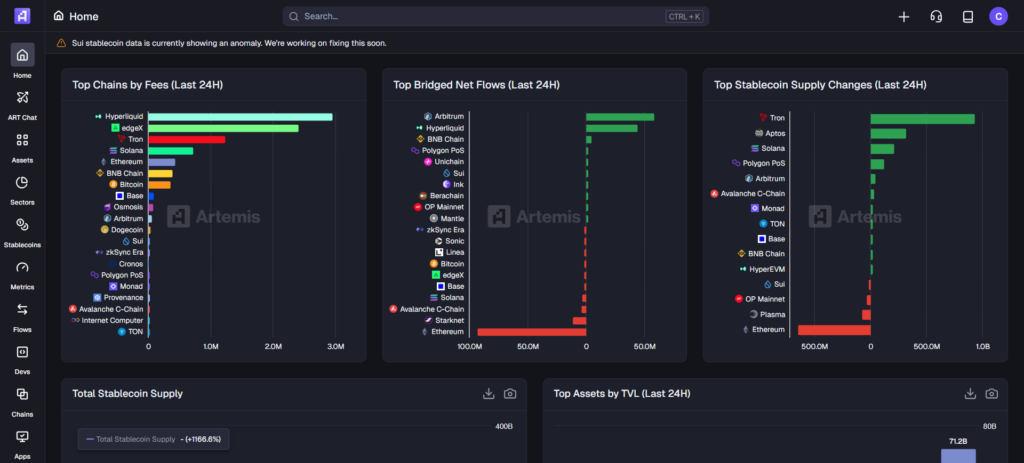Image resolution: width=1024 pixels, height=463 pixels.
Task: Open the headset support icon
Action: click(x=936, y=16)
